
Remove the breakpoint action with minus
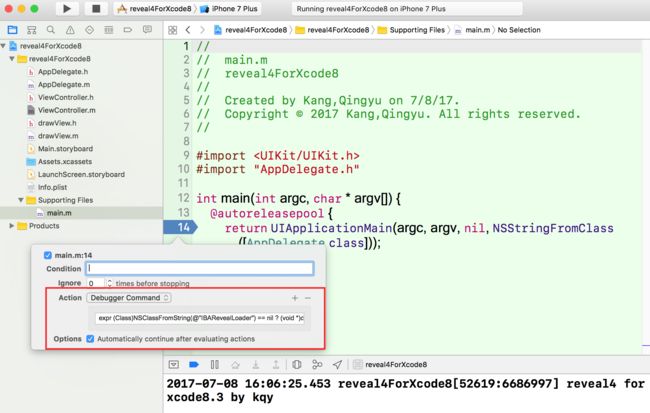point(308,298)
